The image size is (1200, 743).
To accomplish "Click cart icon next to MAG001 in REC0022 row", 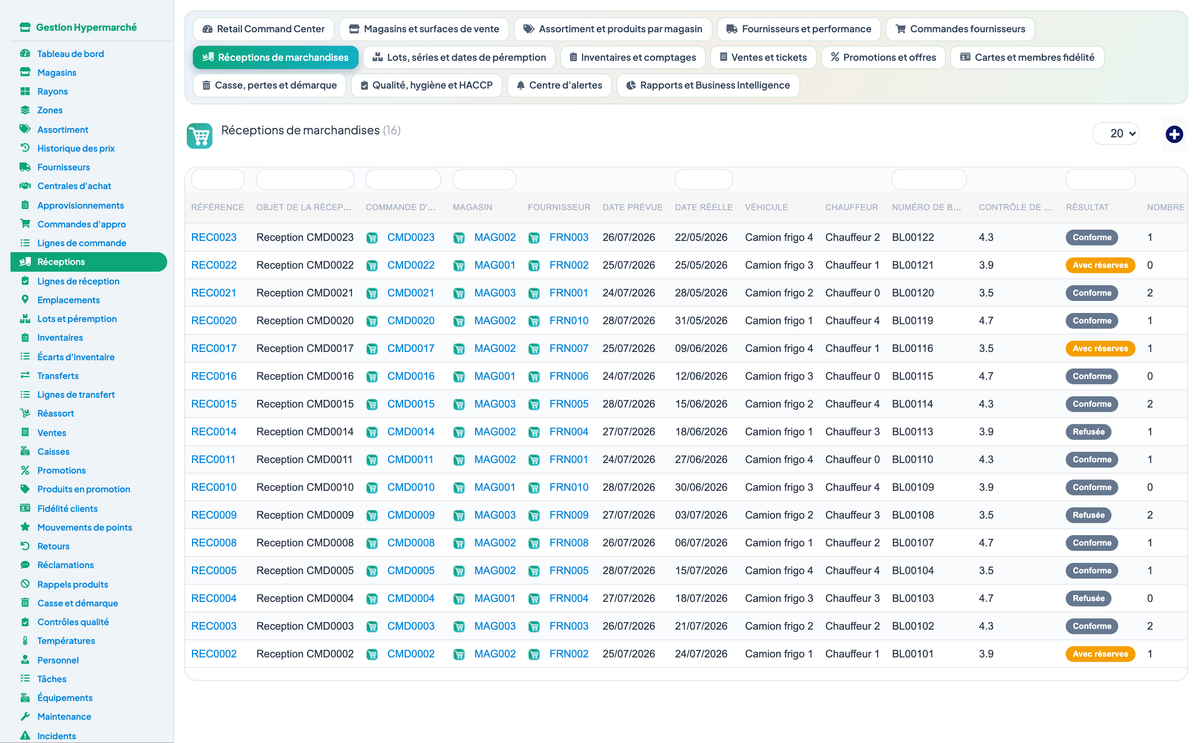I will (x=459, y=266).
